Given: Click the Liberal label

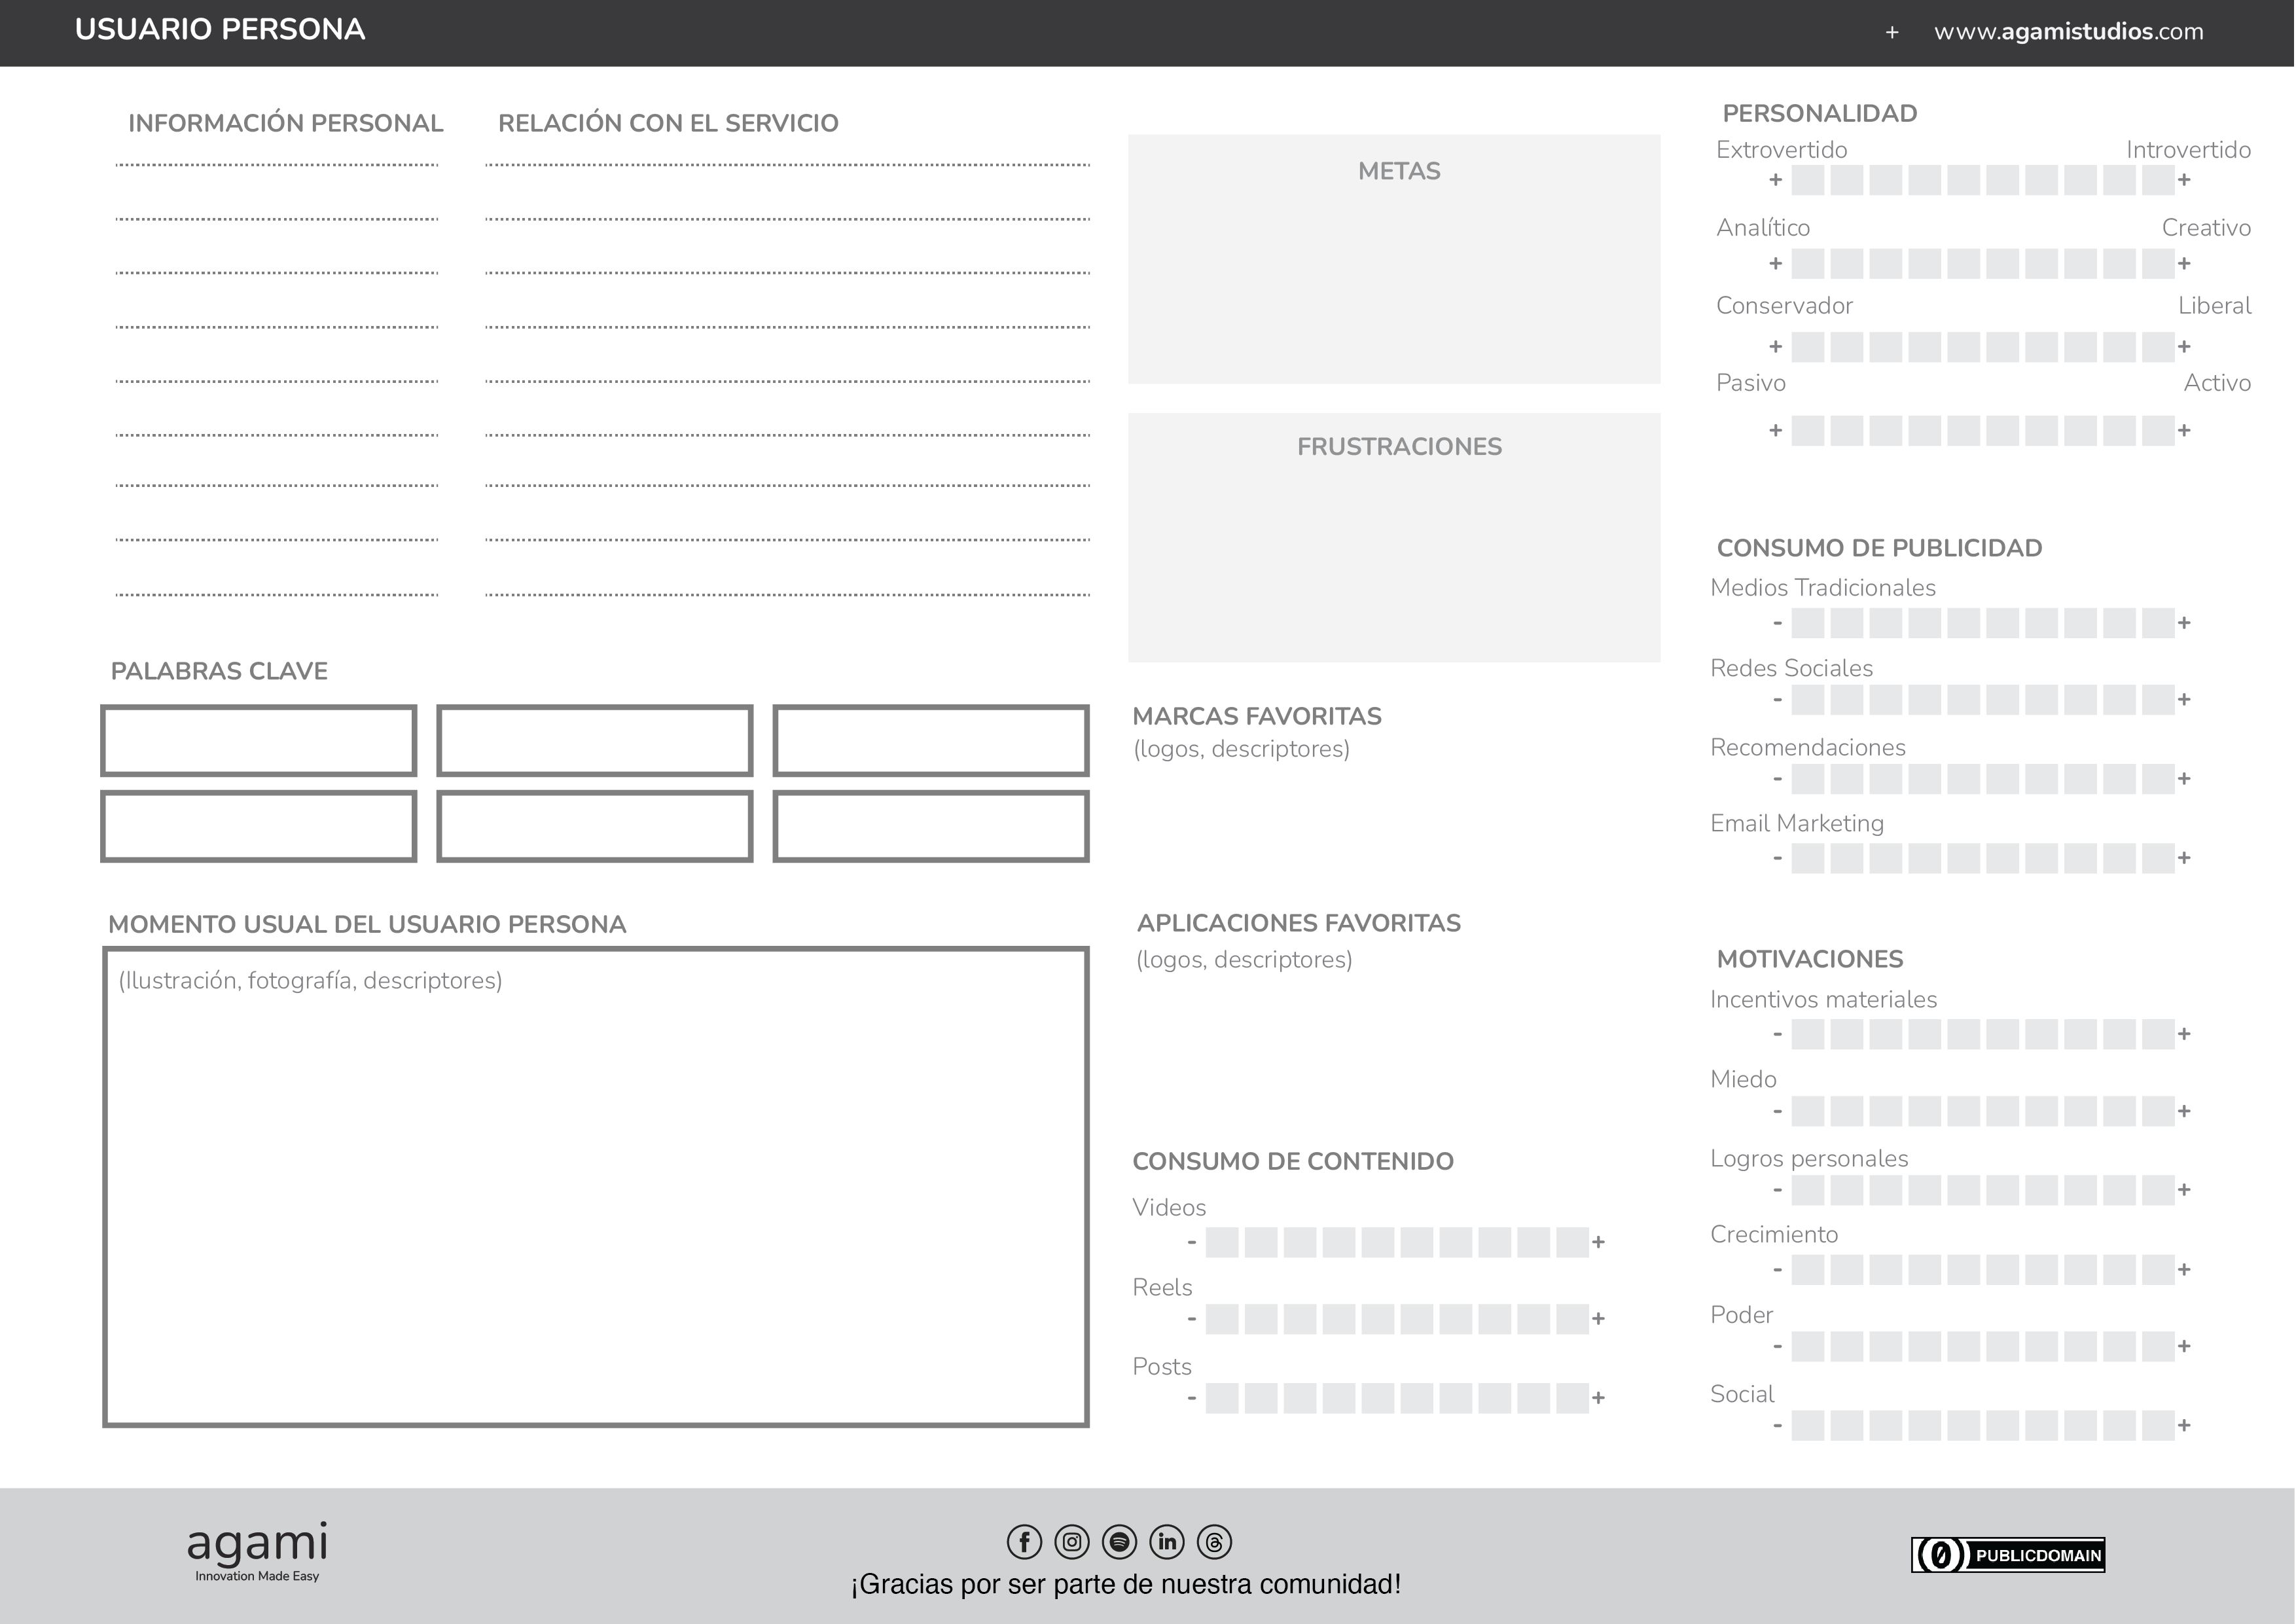Looking at the screenshot, I should click(2215, 306).
